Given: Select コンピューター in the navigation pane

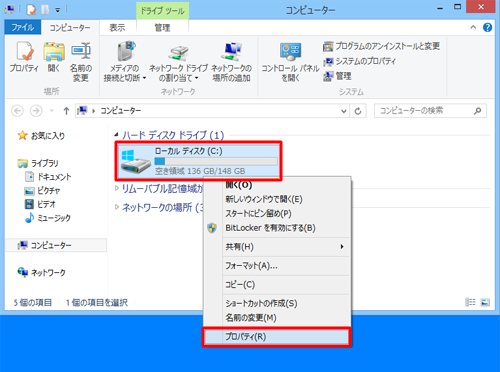Looking at the screenshot, I should click(x=56, y=245).
